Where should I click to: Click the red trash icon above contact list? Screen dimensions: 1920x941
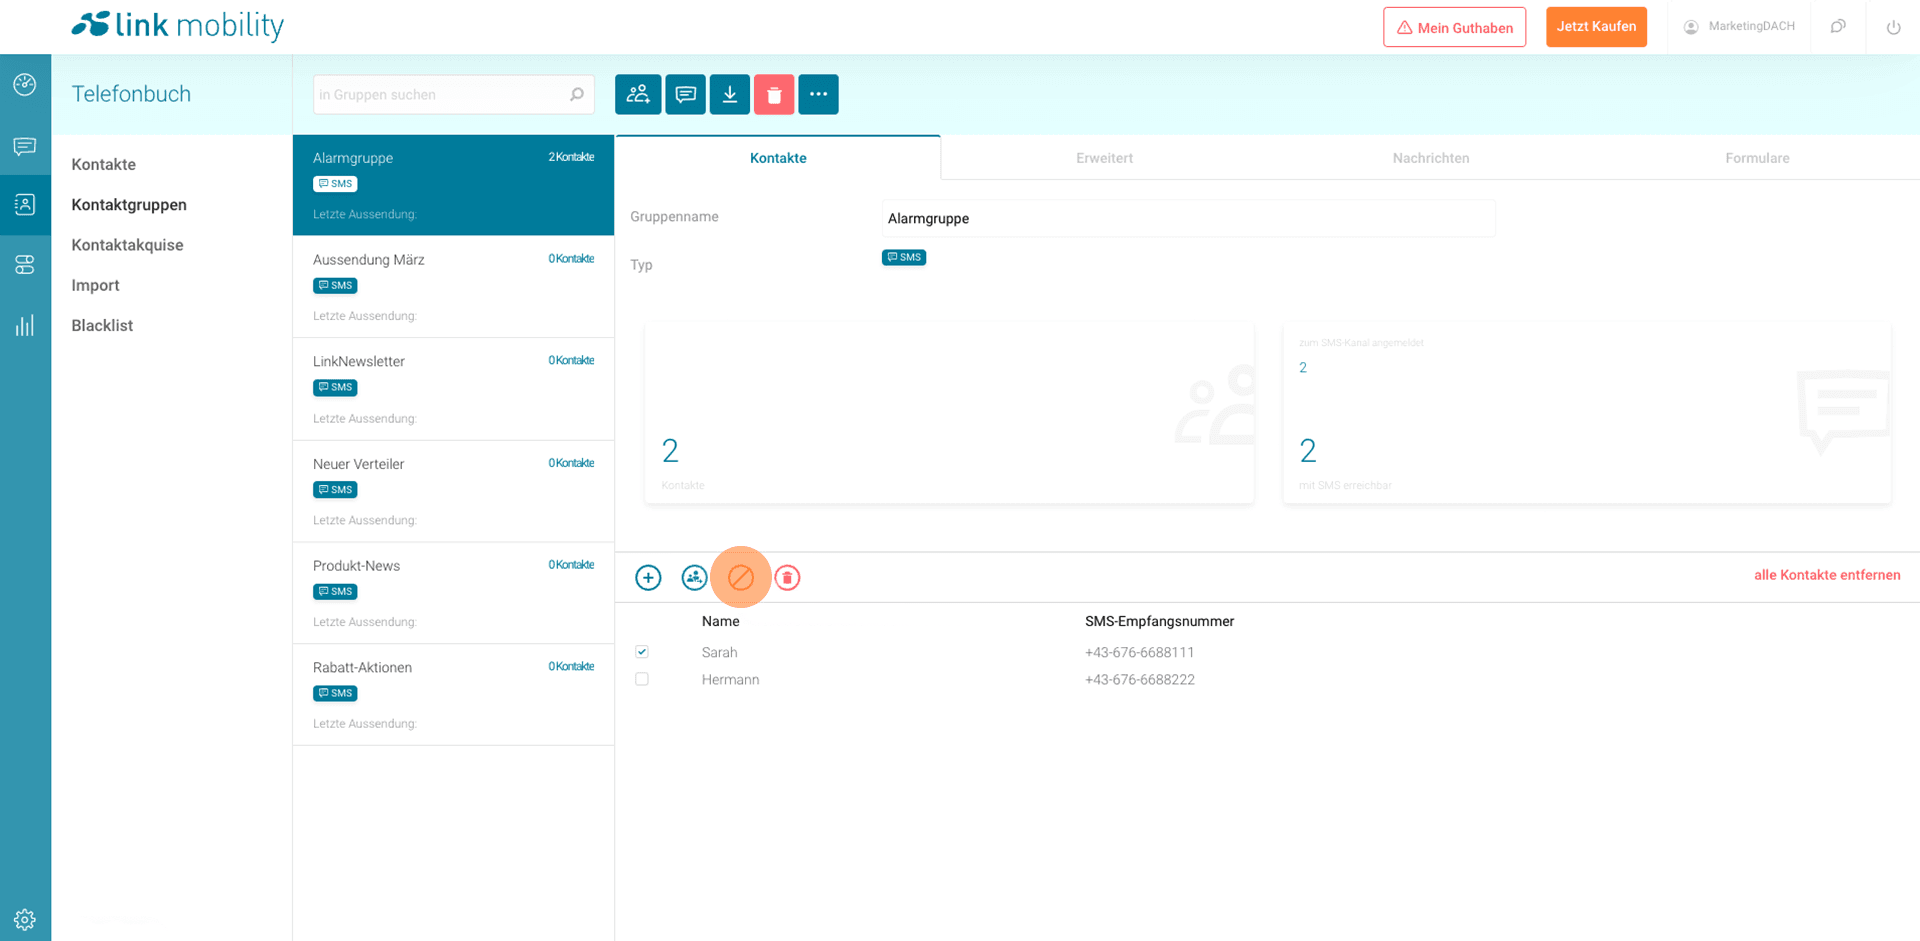pos(788,578)
